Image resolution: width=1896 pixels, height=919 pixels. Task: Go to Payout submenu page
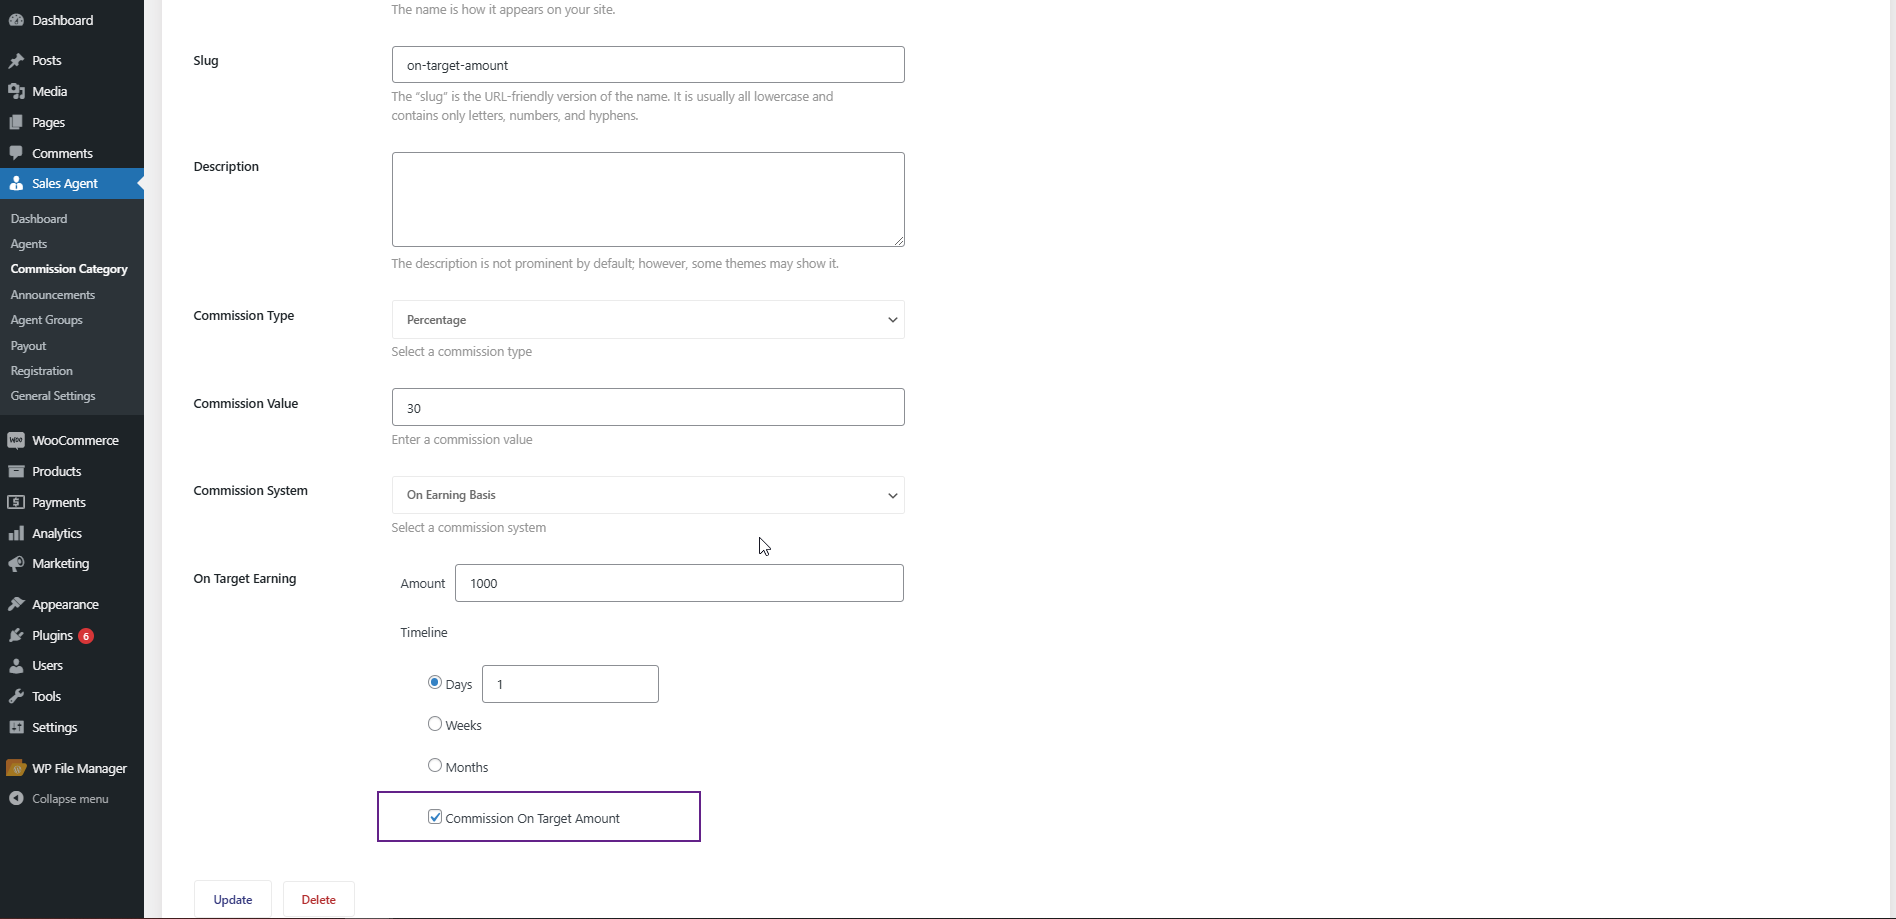[x=29, y=346]
